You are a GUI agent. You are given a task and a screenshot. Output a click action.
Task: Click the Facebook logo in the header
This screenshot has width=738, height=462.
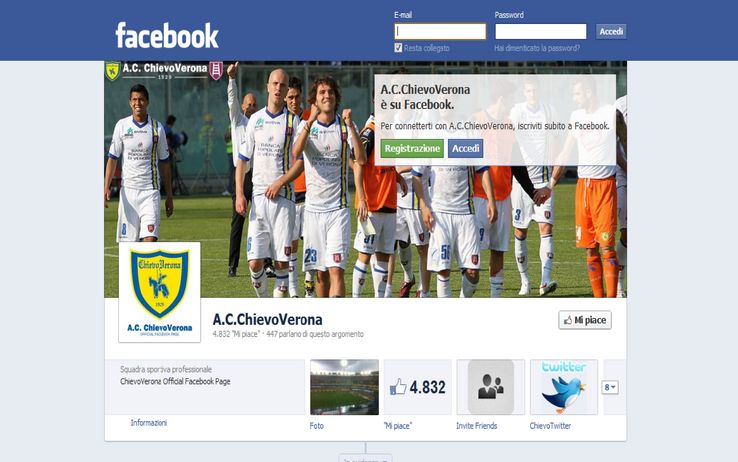(x=167, y=35)
